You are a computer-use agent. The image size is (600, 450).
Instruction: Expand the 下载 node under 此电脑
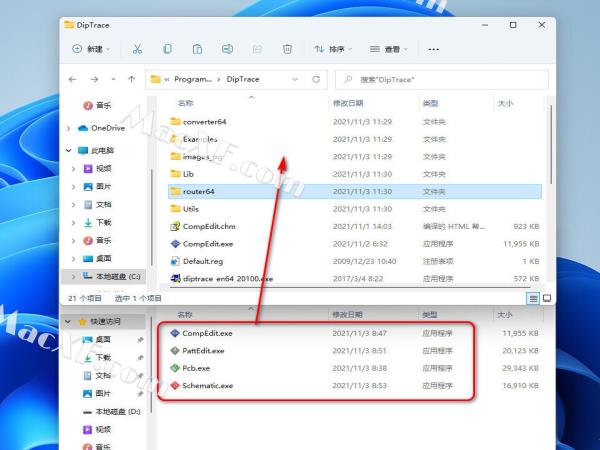(x=73, y=222)
